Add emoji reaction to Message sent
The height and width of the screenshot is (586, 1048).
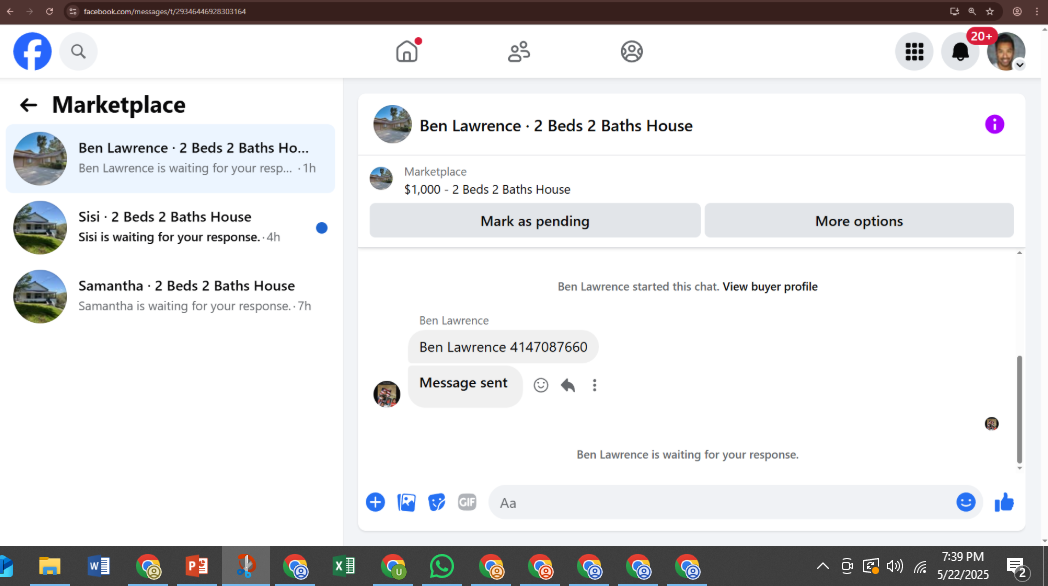pos(541,385)
